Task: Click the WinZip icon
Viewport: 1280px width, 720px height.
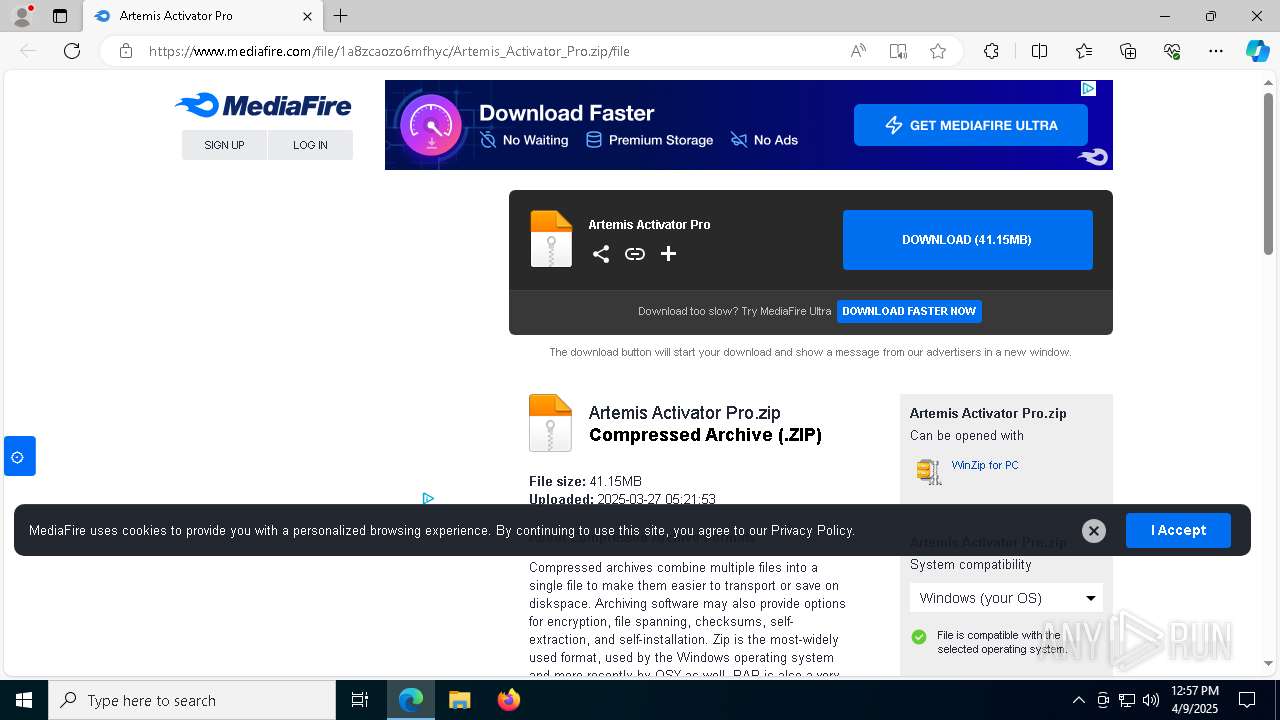Action: coord(929,471)
